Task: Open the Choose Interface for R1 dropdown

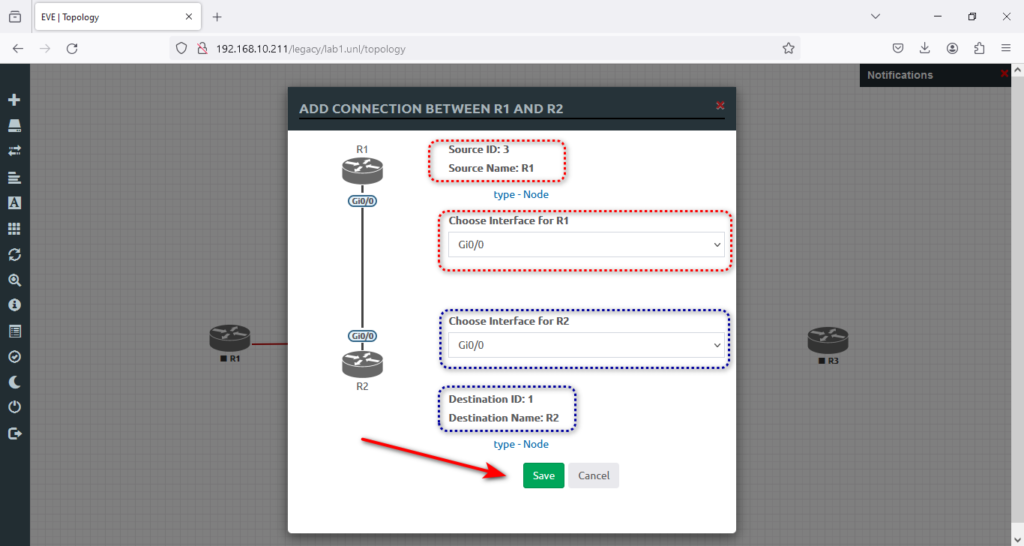Action: [586, 245]
